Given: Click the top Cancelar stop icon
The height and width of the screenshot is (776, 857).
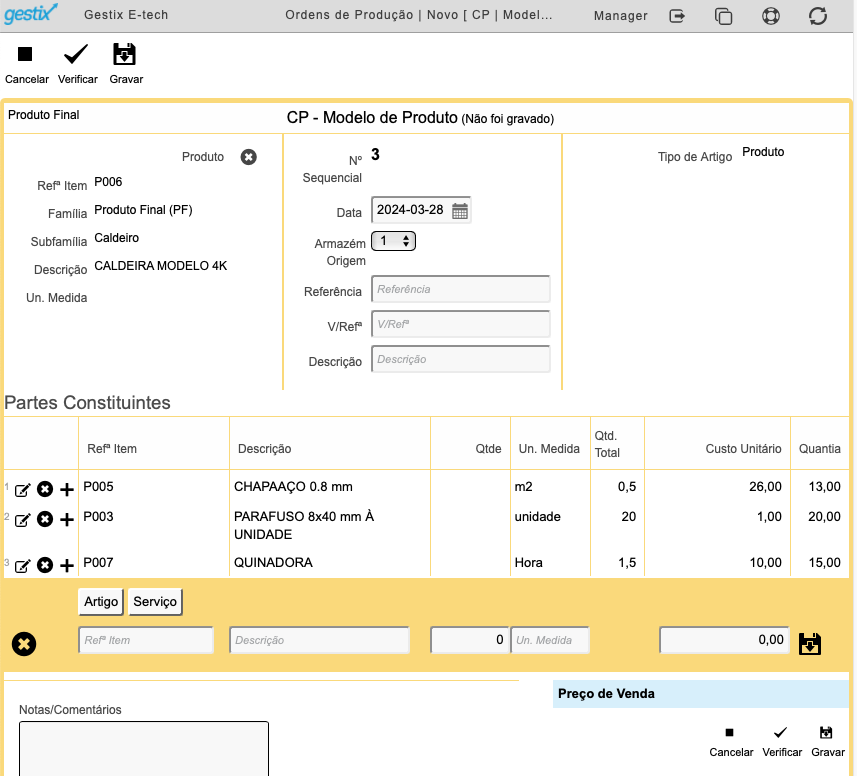Looking at the screenshot, I should click(x=25, y=54).
